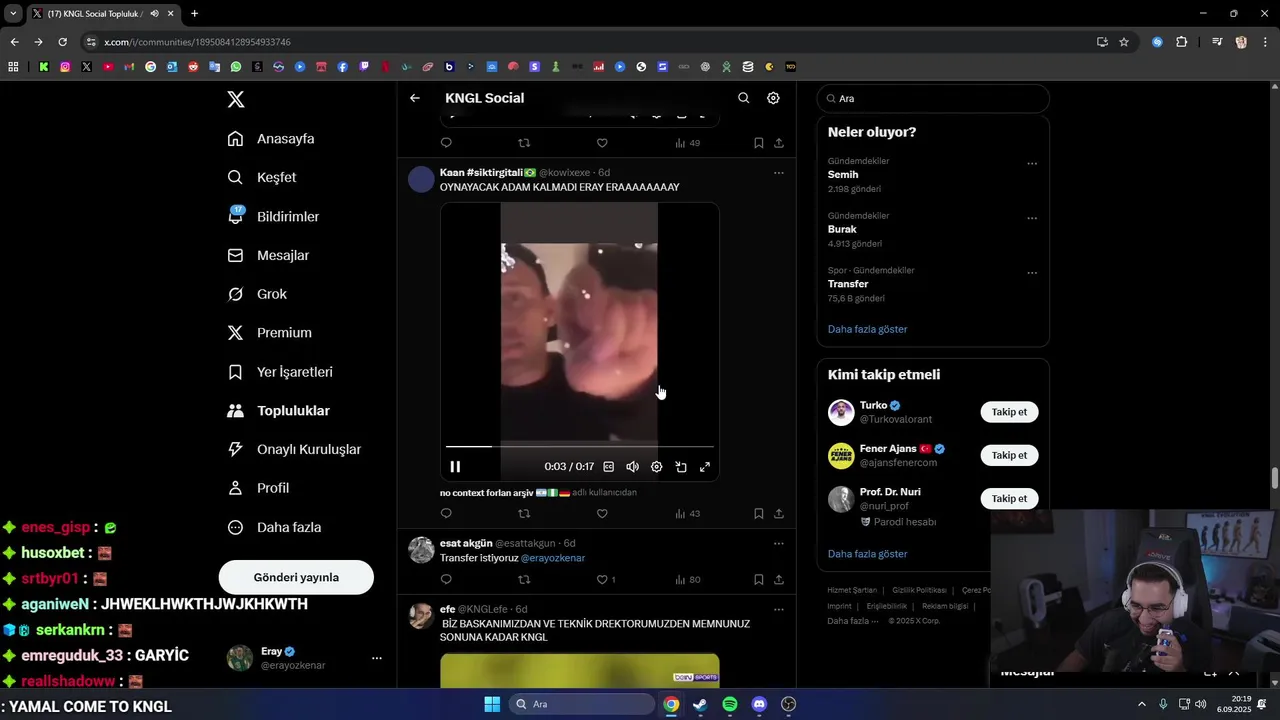
Task: Open Yer İşaretleri bookmarks
Action: (x=280, y=372)
